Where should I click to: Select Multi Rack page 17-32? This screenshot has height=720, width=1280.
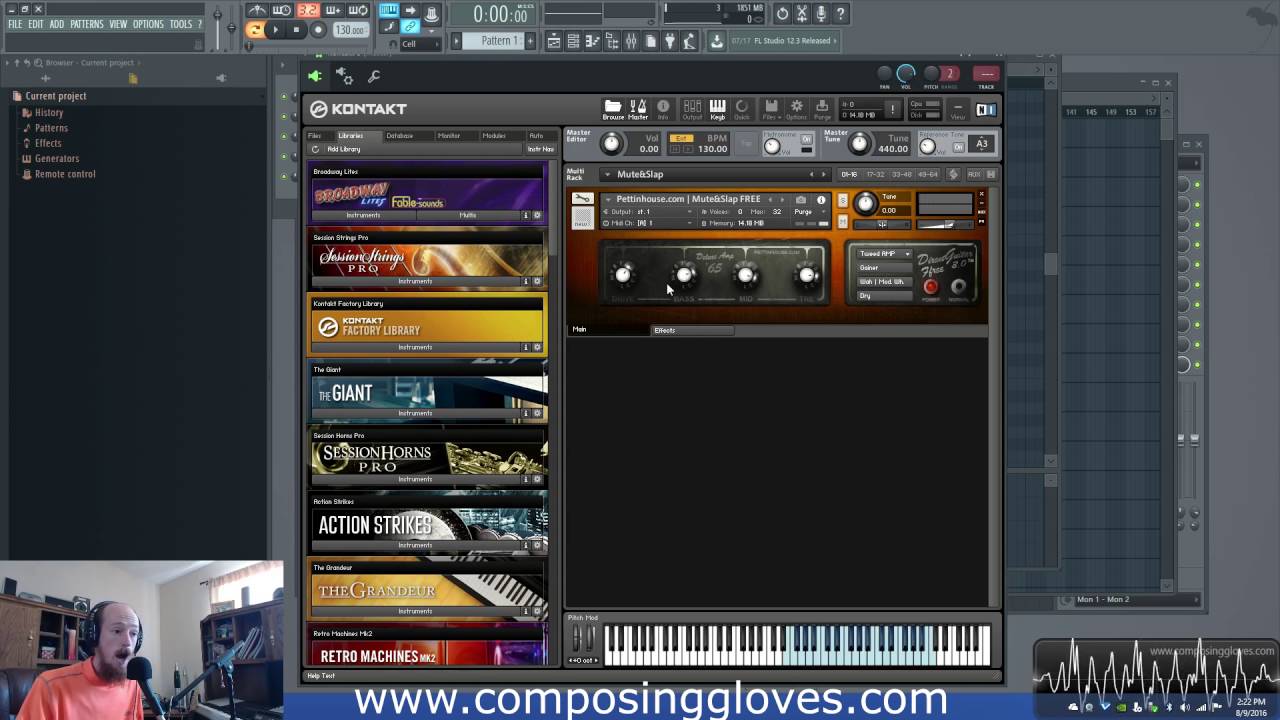[875, 174]
